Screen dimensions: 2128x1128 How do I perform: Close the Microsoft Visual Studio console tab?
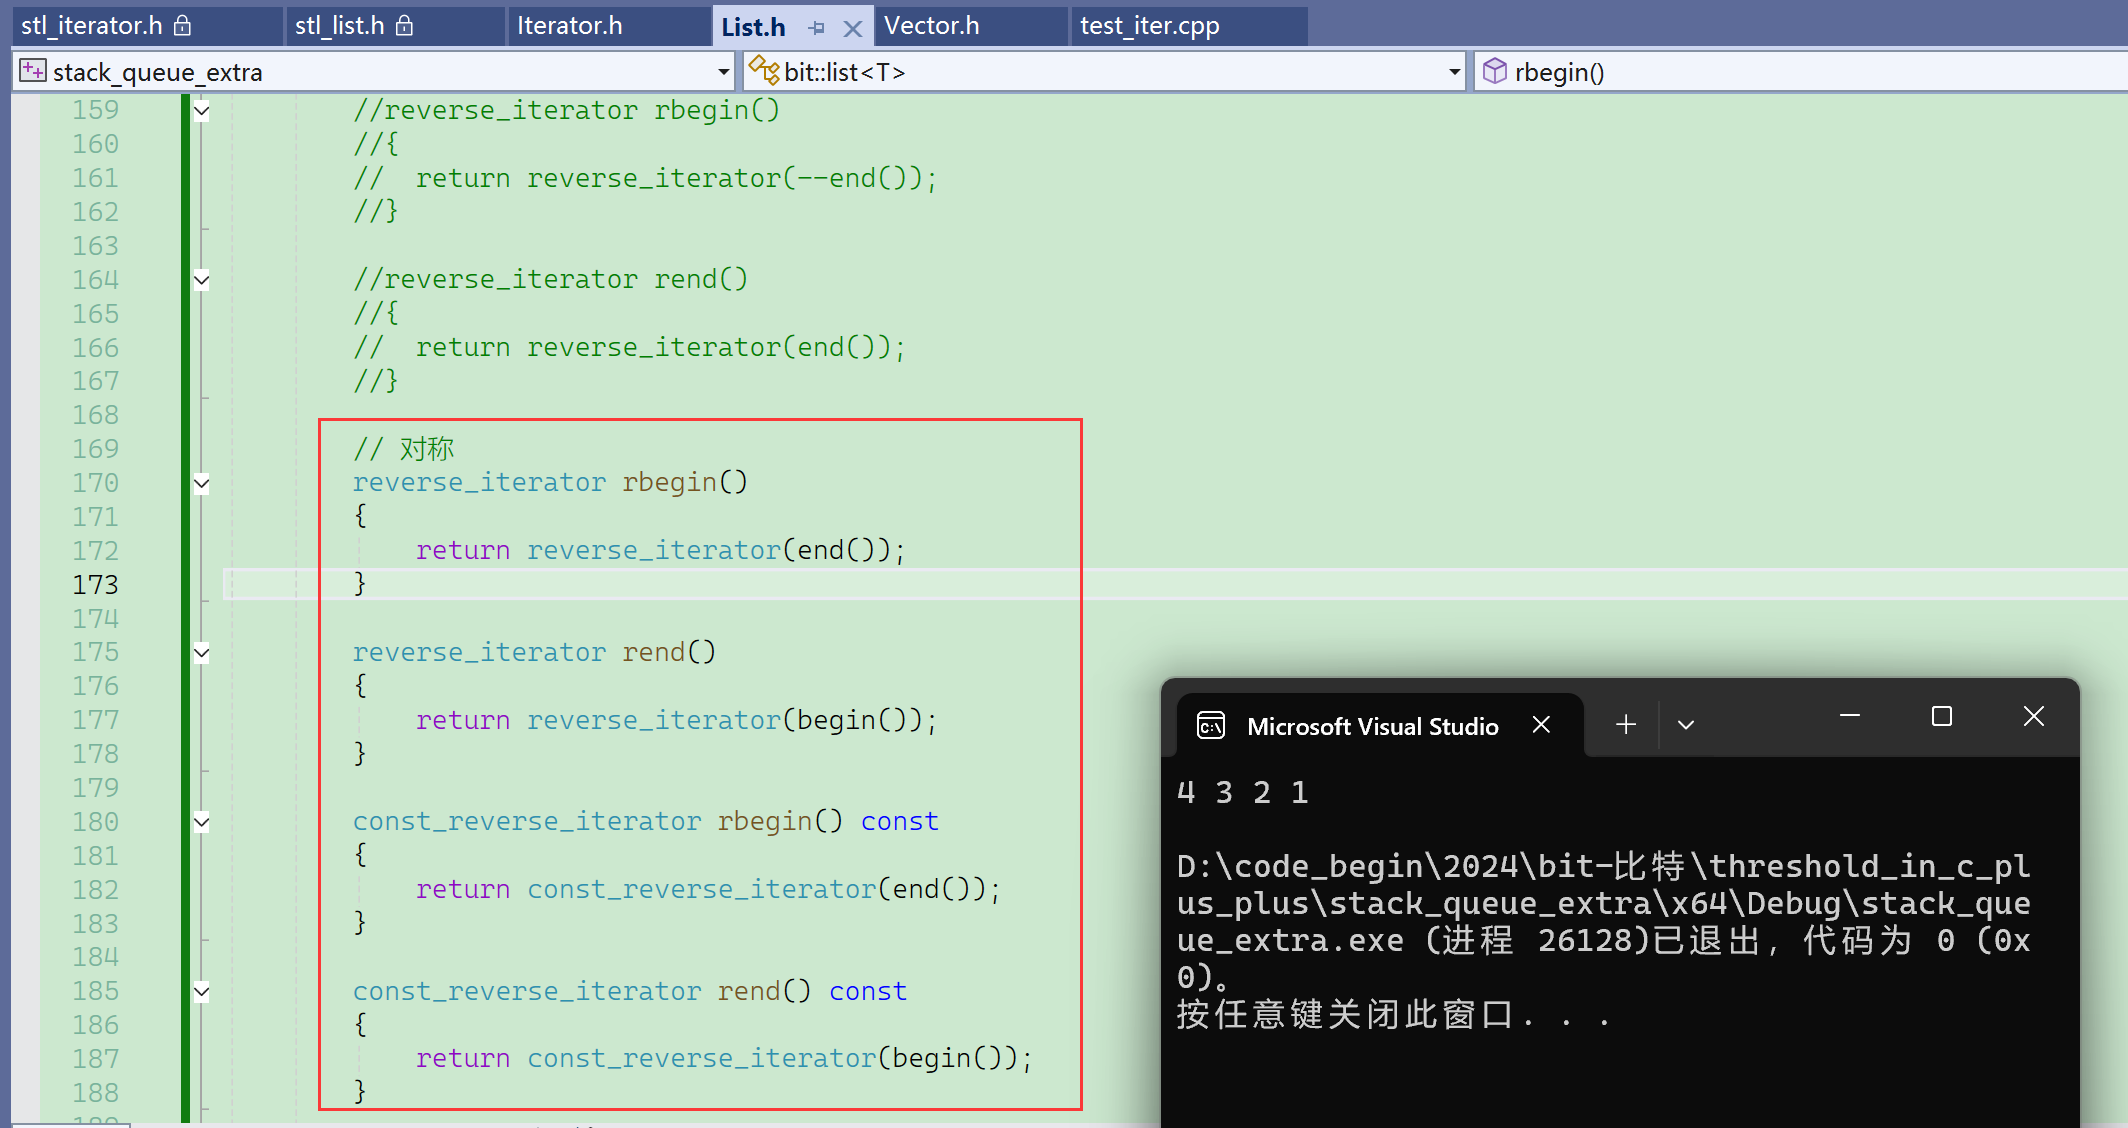coord(1541,725)
